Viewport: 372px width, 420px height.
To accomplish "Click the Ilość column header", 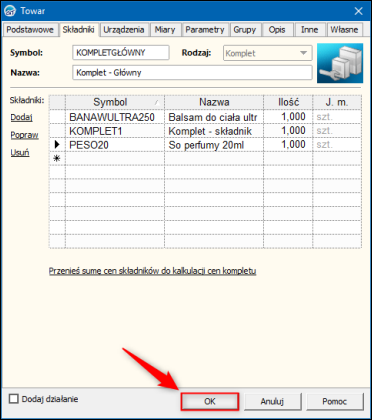I will (288, 102).
